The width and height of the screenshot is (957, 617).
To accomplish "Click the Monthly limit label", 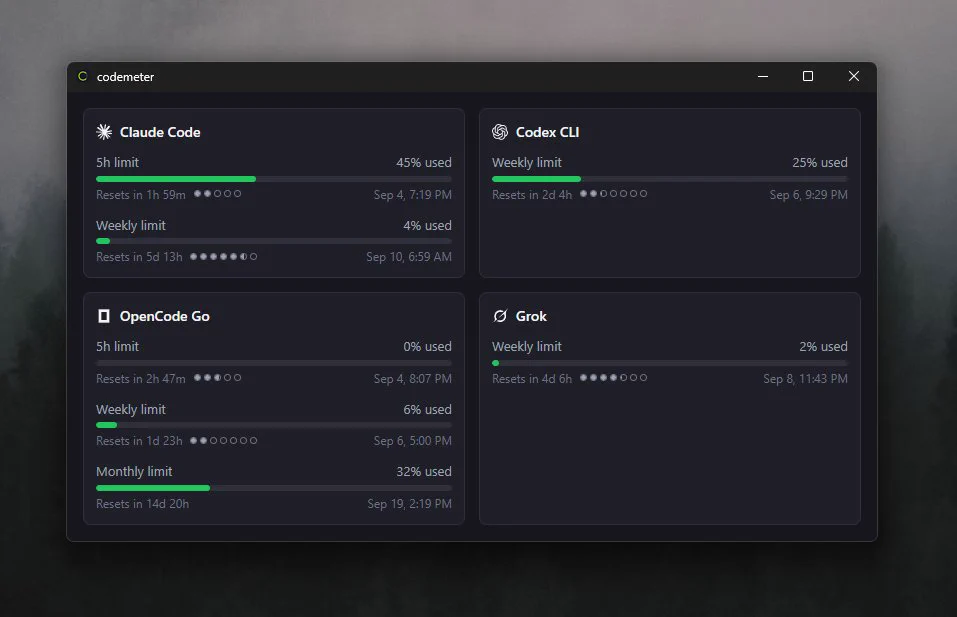I will click(x=134, y=471).
